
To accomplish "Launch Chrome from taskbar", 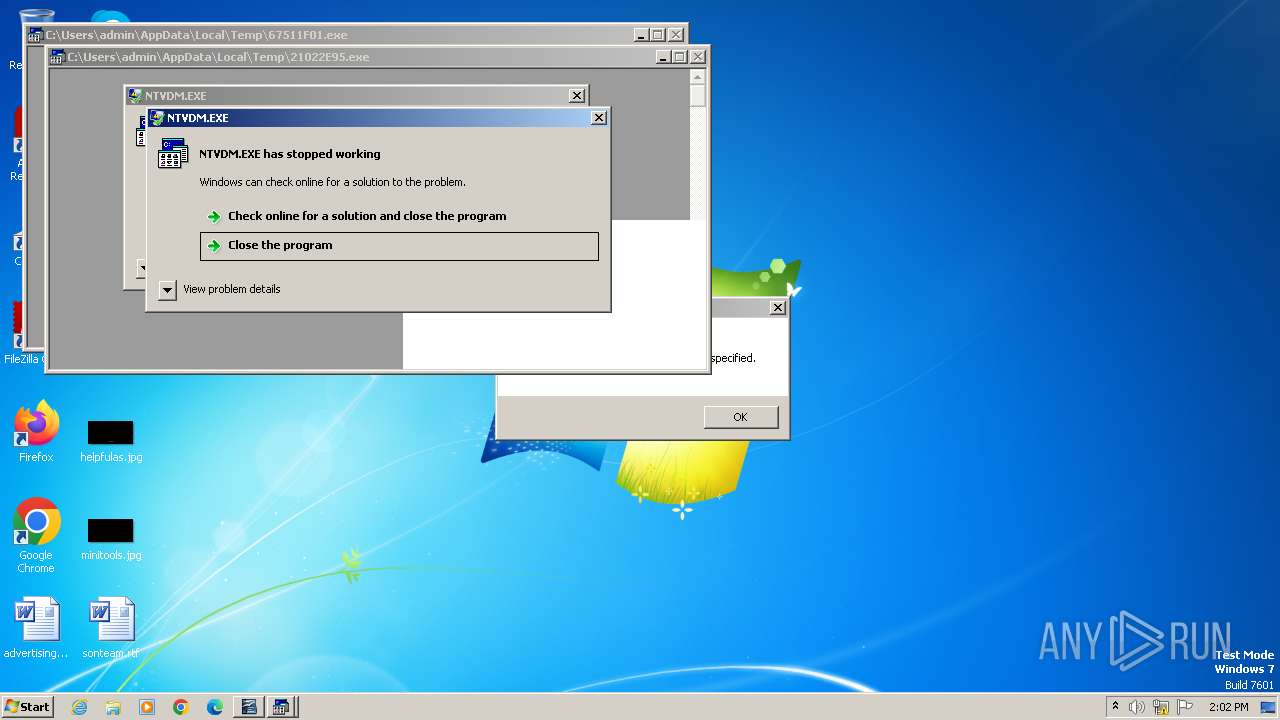I will (181, 707).
